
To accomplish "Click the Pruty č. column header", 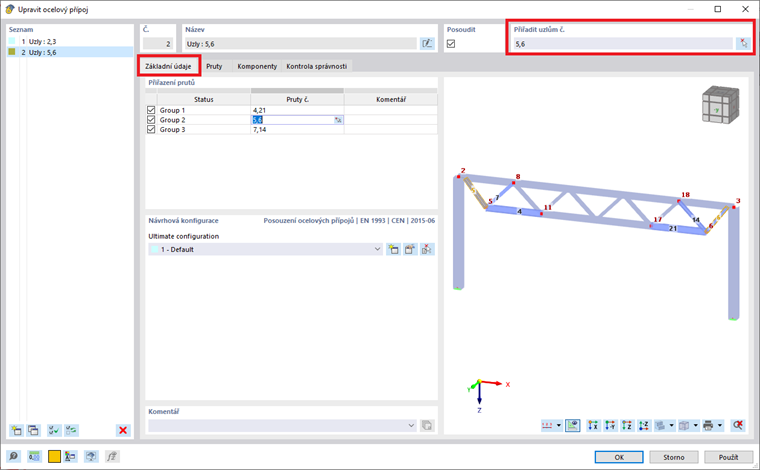I will coord(297,99).
